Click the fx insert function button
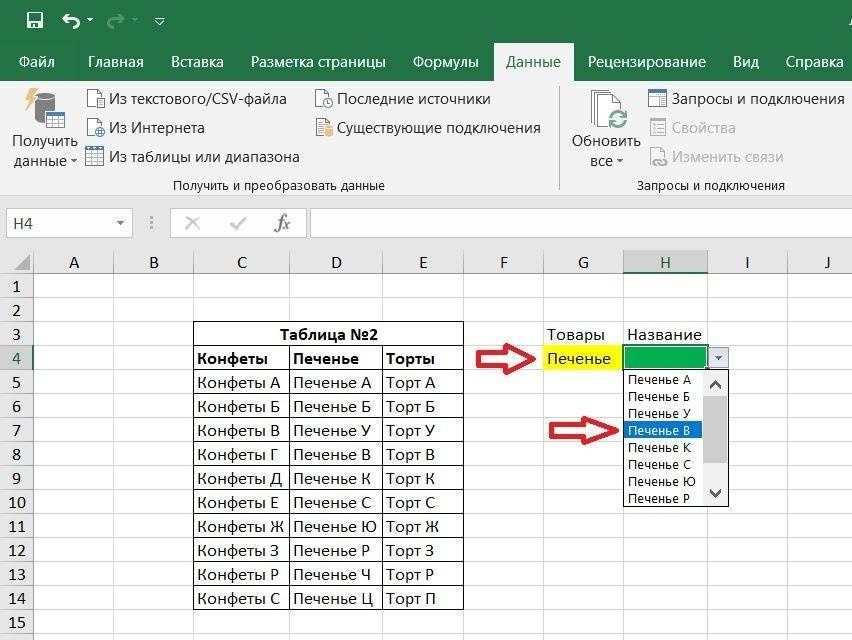This screenshot has width=852, height=640. click(283, 222)
